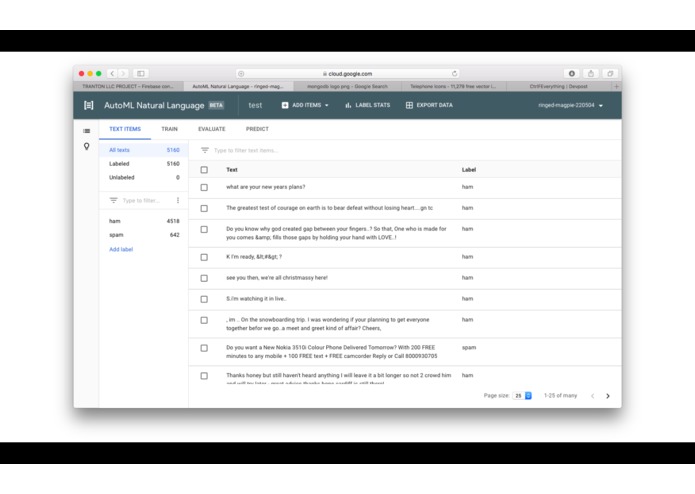The height and width of the screenshot is (494, 695).
Task: Open the datasets list icon in left sidebar
Action: click(86, 131)
